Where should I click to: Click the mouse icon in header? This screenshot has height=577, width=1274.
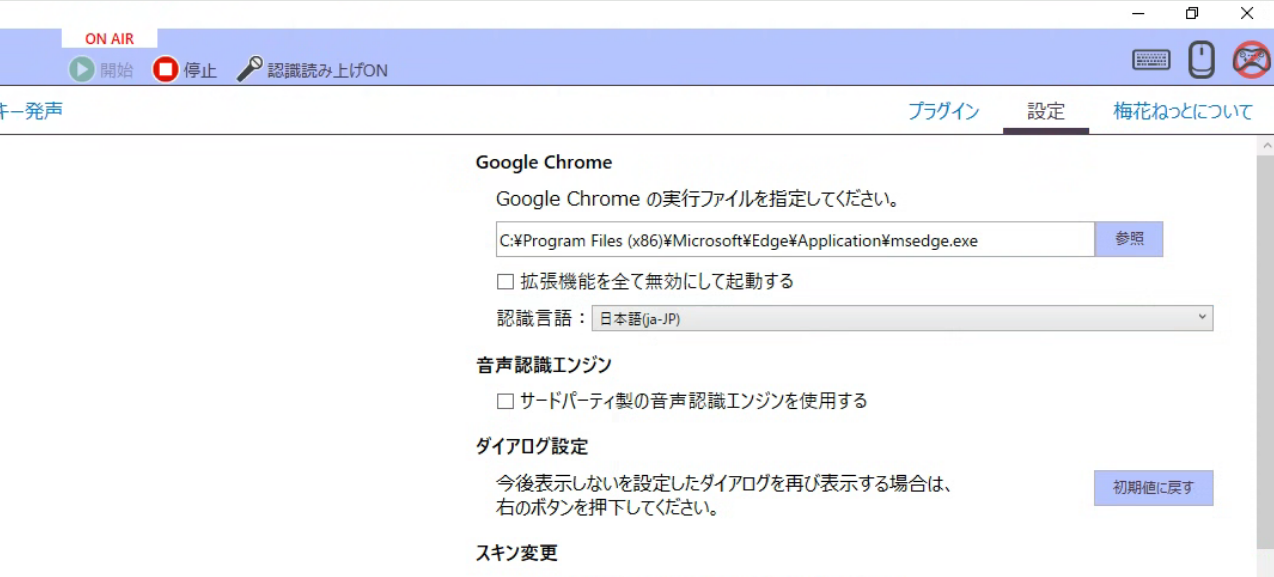(x=1201, y=60)
